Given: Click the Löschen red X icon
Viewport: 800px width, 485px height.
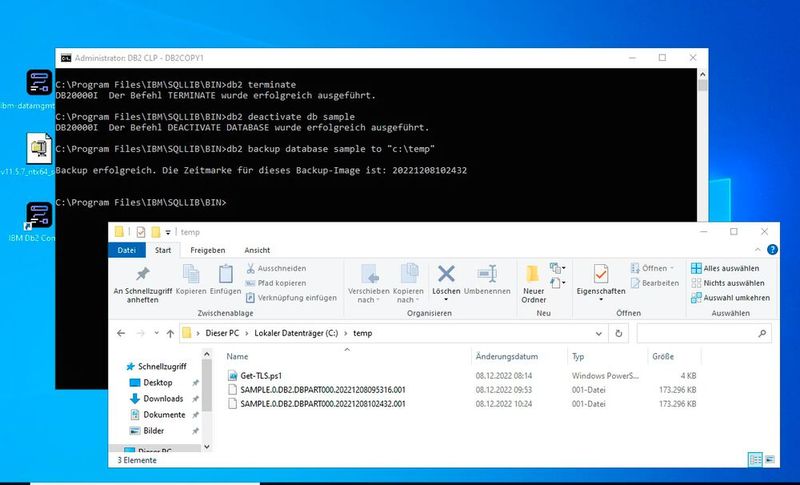Looking at the screenshot, I should coord(446,274).
